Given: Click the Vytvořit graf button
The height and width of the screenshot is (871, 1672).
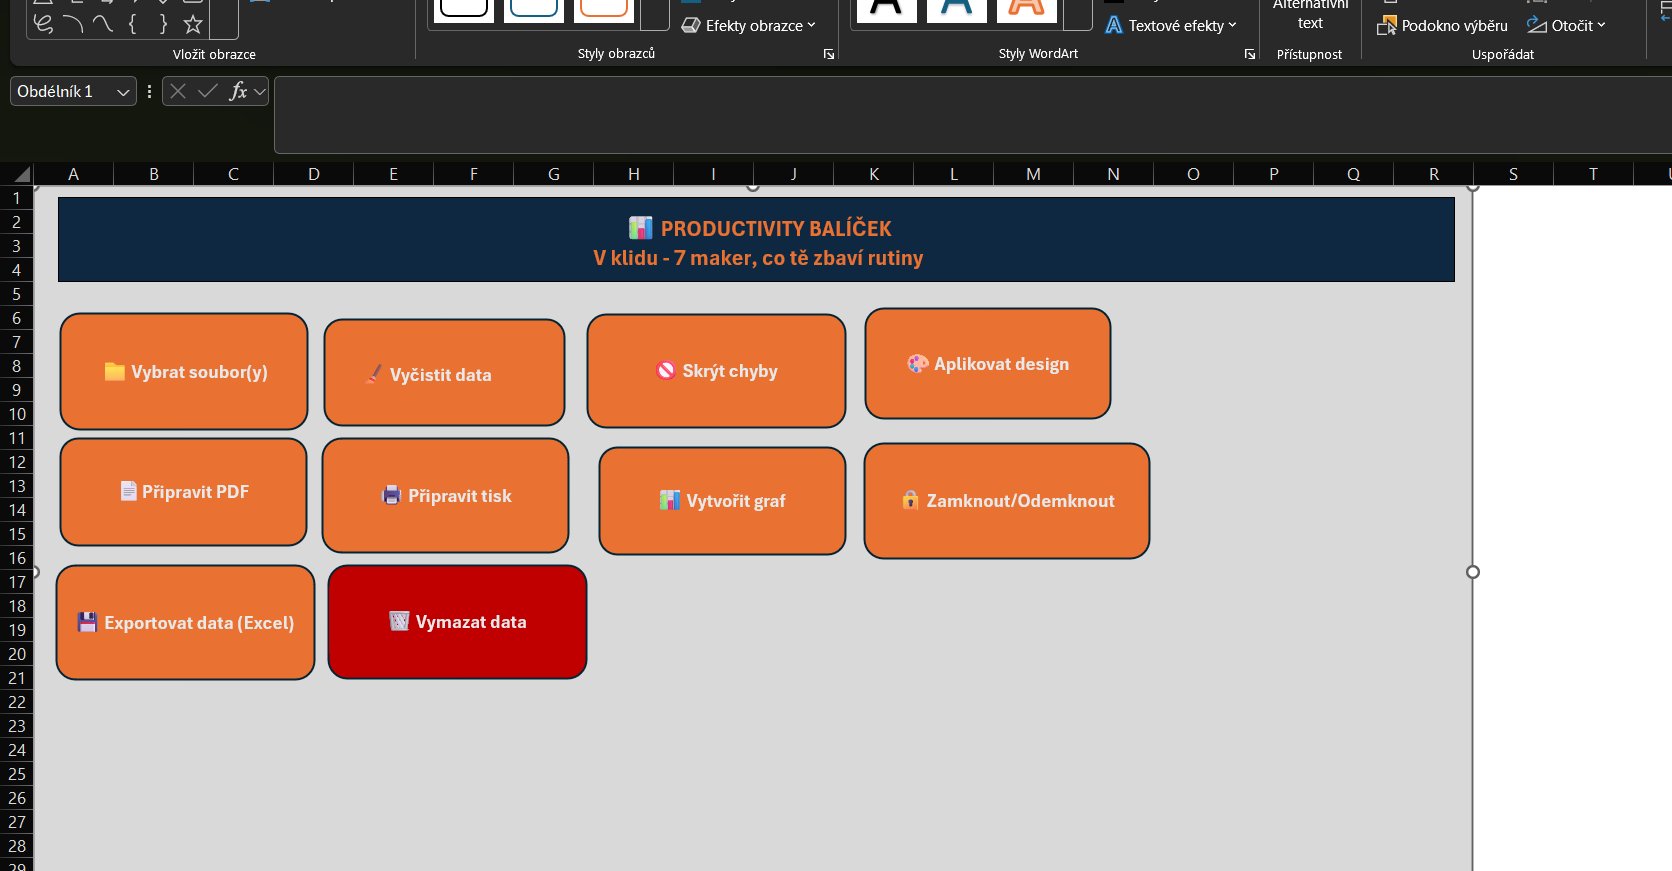Looking at the screenshot, I should (x=722, y=501).
